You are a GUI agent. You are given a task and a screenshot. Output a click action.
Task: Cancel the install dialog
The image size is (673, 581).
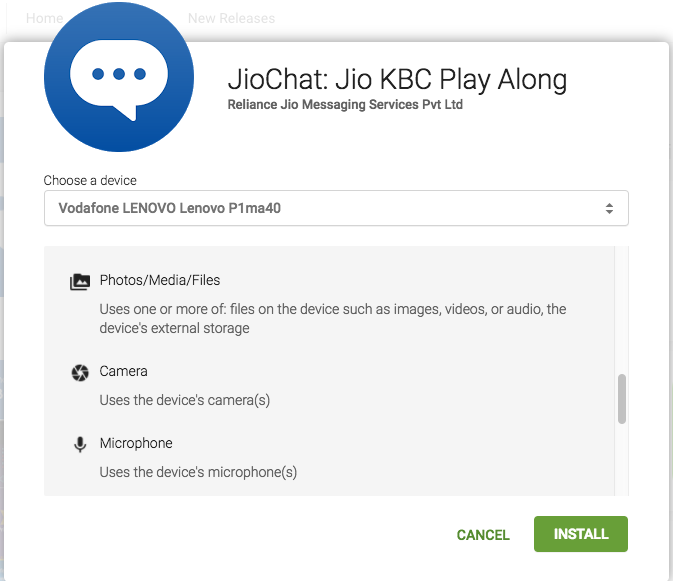pyautogui.click(x=483, y=535)
